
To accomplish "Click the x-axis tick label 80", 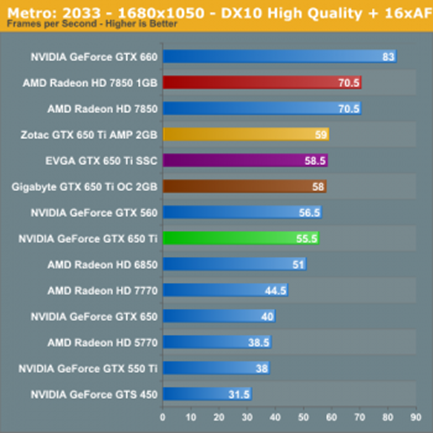I will click(x=388, y=418).
